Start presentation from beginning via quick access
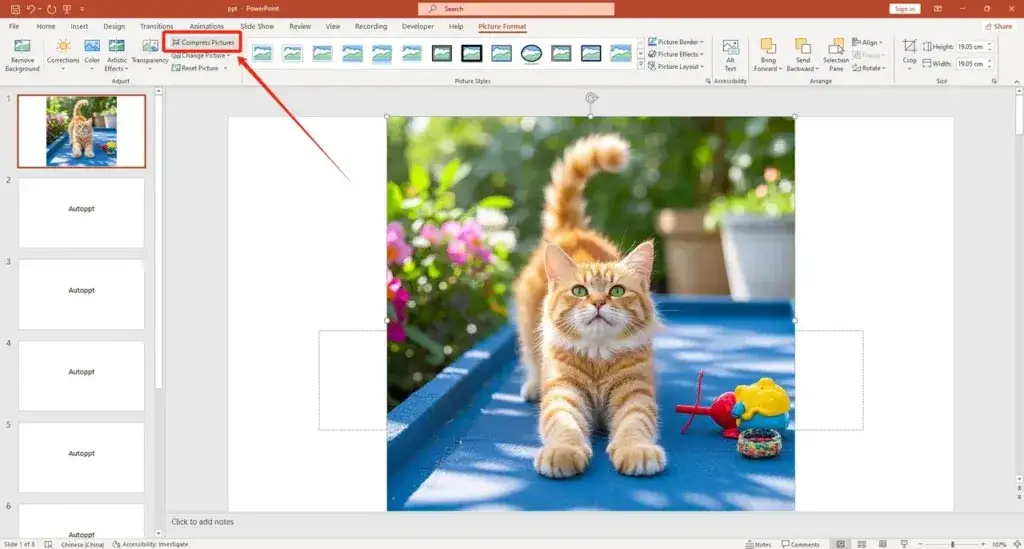Screen dimensions: 1024x549 point(67,9)
